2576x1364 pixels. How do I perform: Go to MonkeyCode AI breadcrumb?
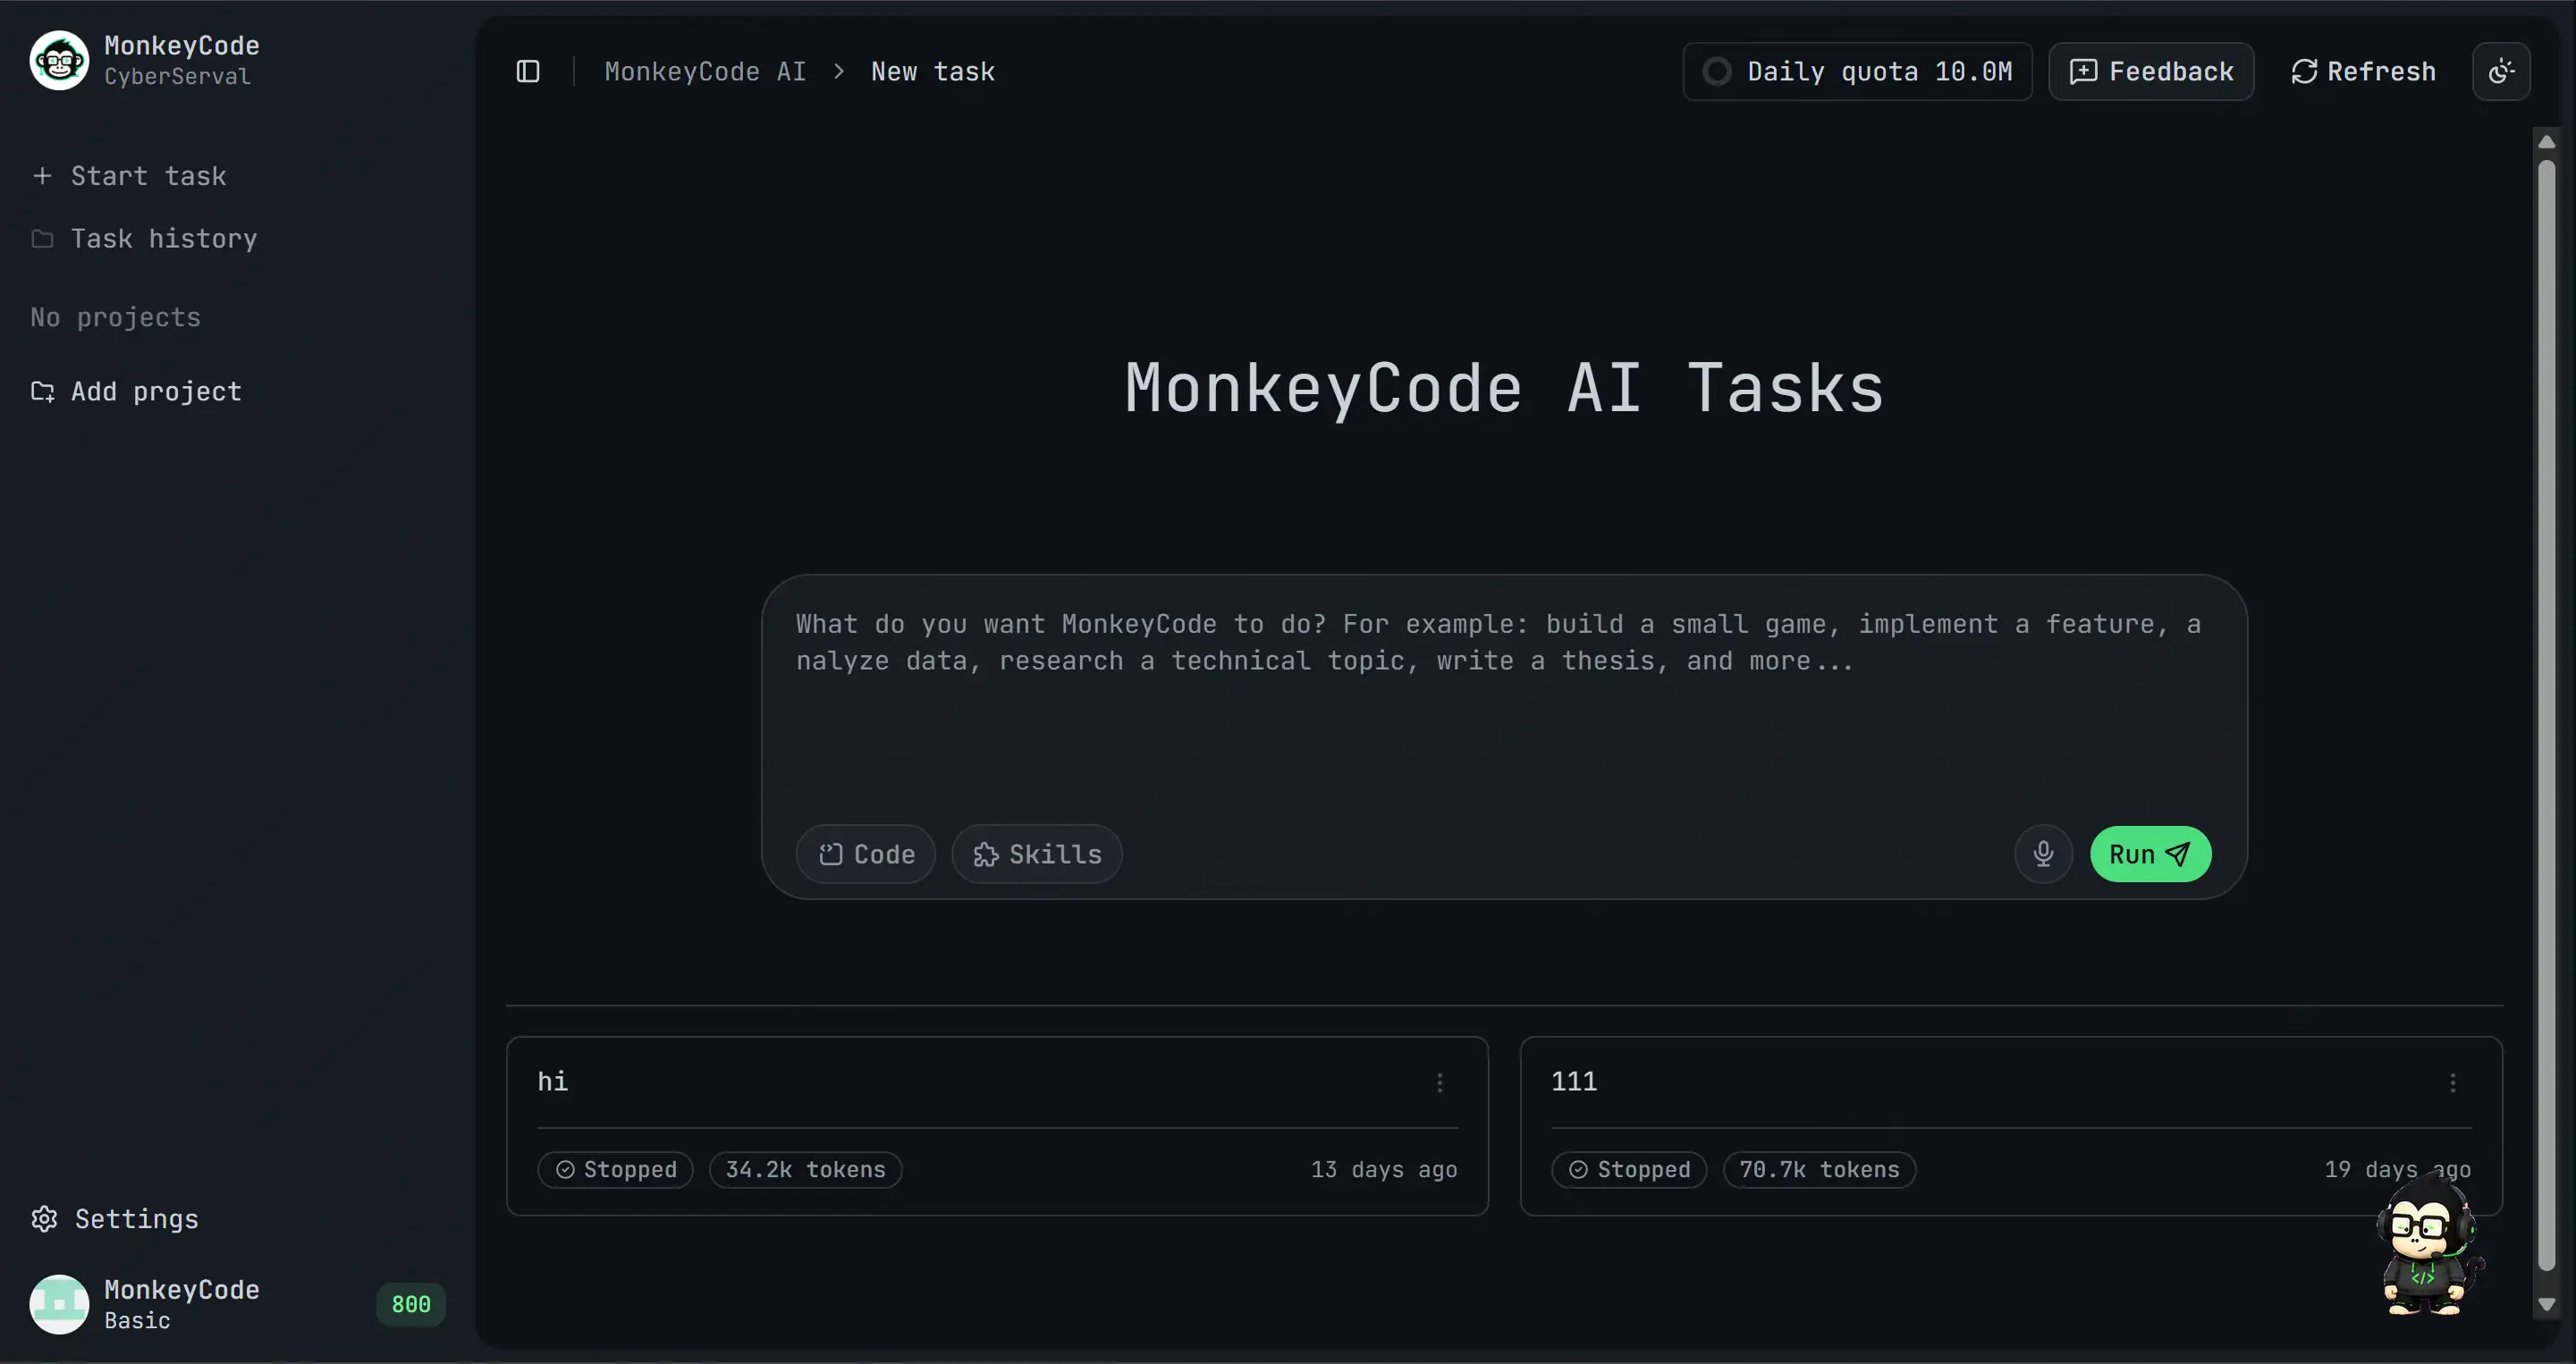(705, 71)
